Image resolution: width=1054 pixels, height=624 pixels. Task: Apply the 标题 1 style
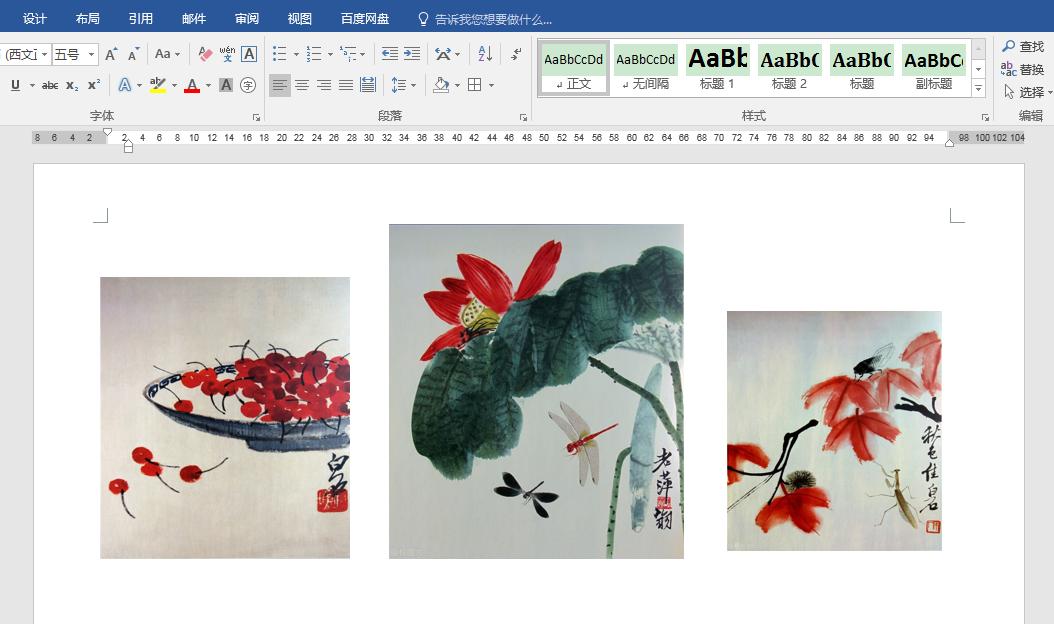717,68
